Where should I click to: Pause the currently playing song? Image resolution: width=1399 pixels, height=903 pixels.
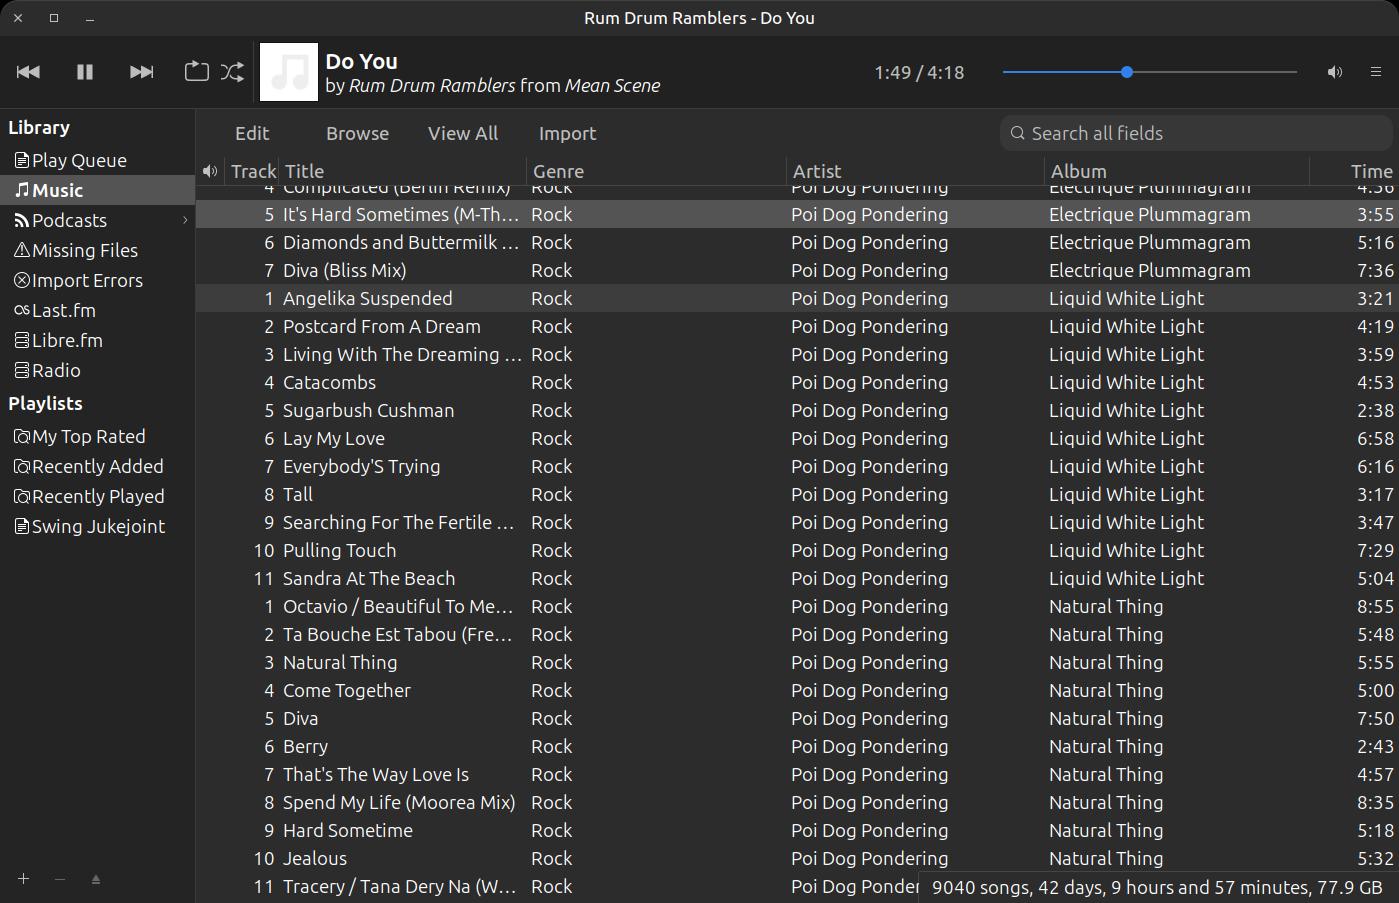[84, 72]
